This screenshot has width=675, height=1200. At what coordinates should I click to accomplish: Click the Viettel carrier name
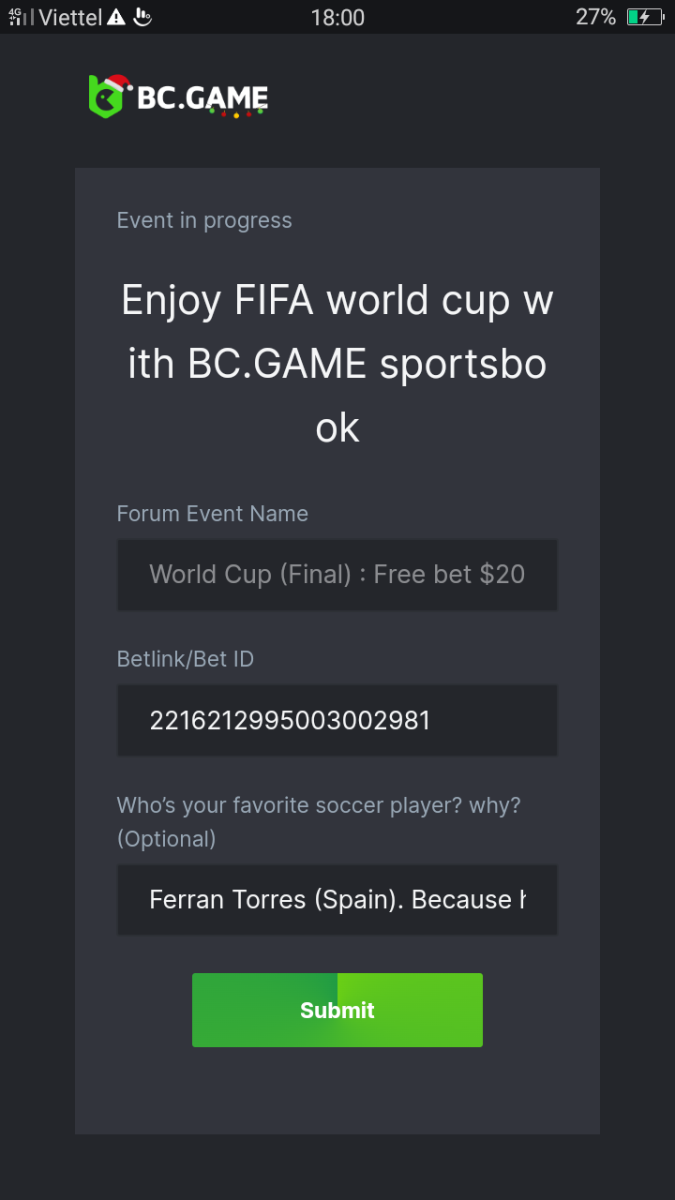[70, 17]
